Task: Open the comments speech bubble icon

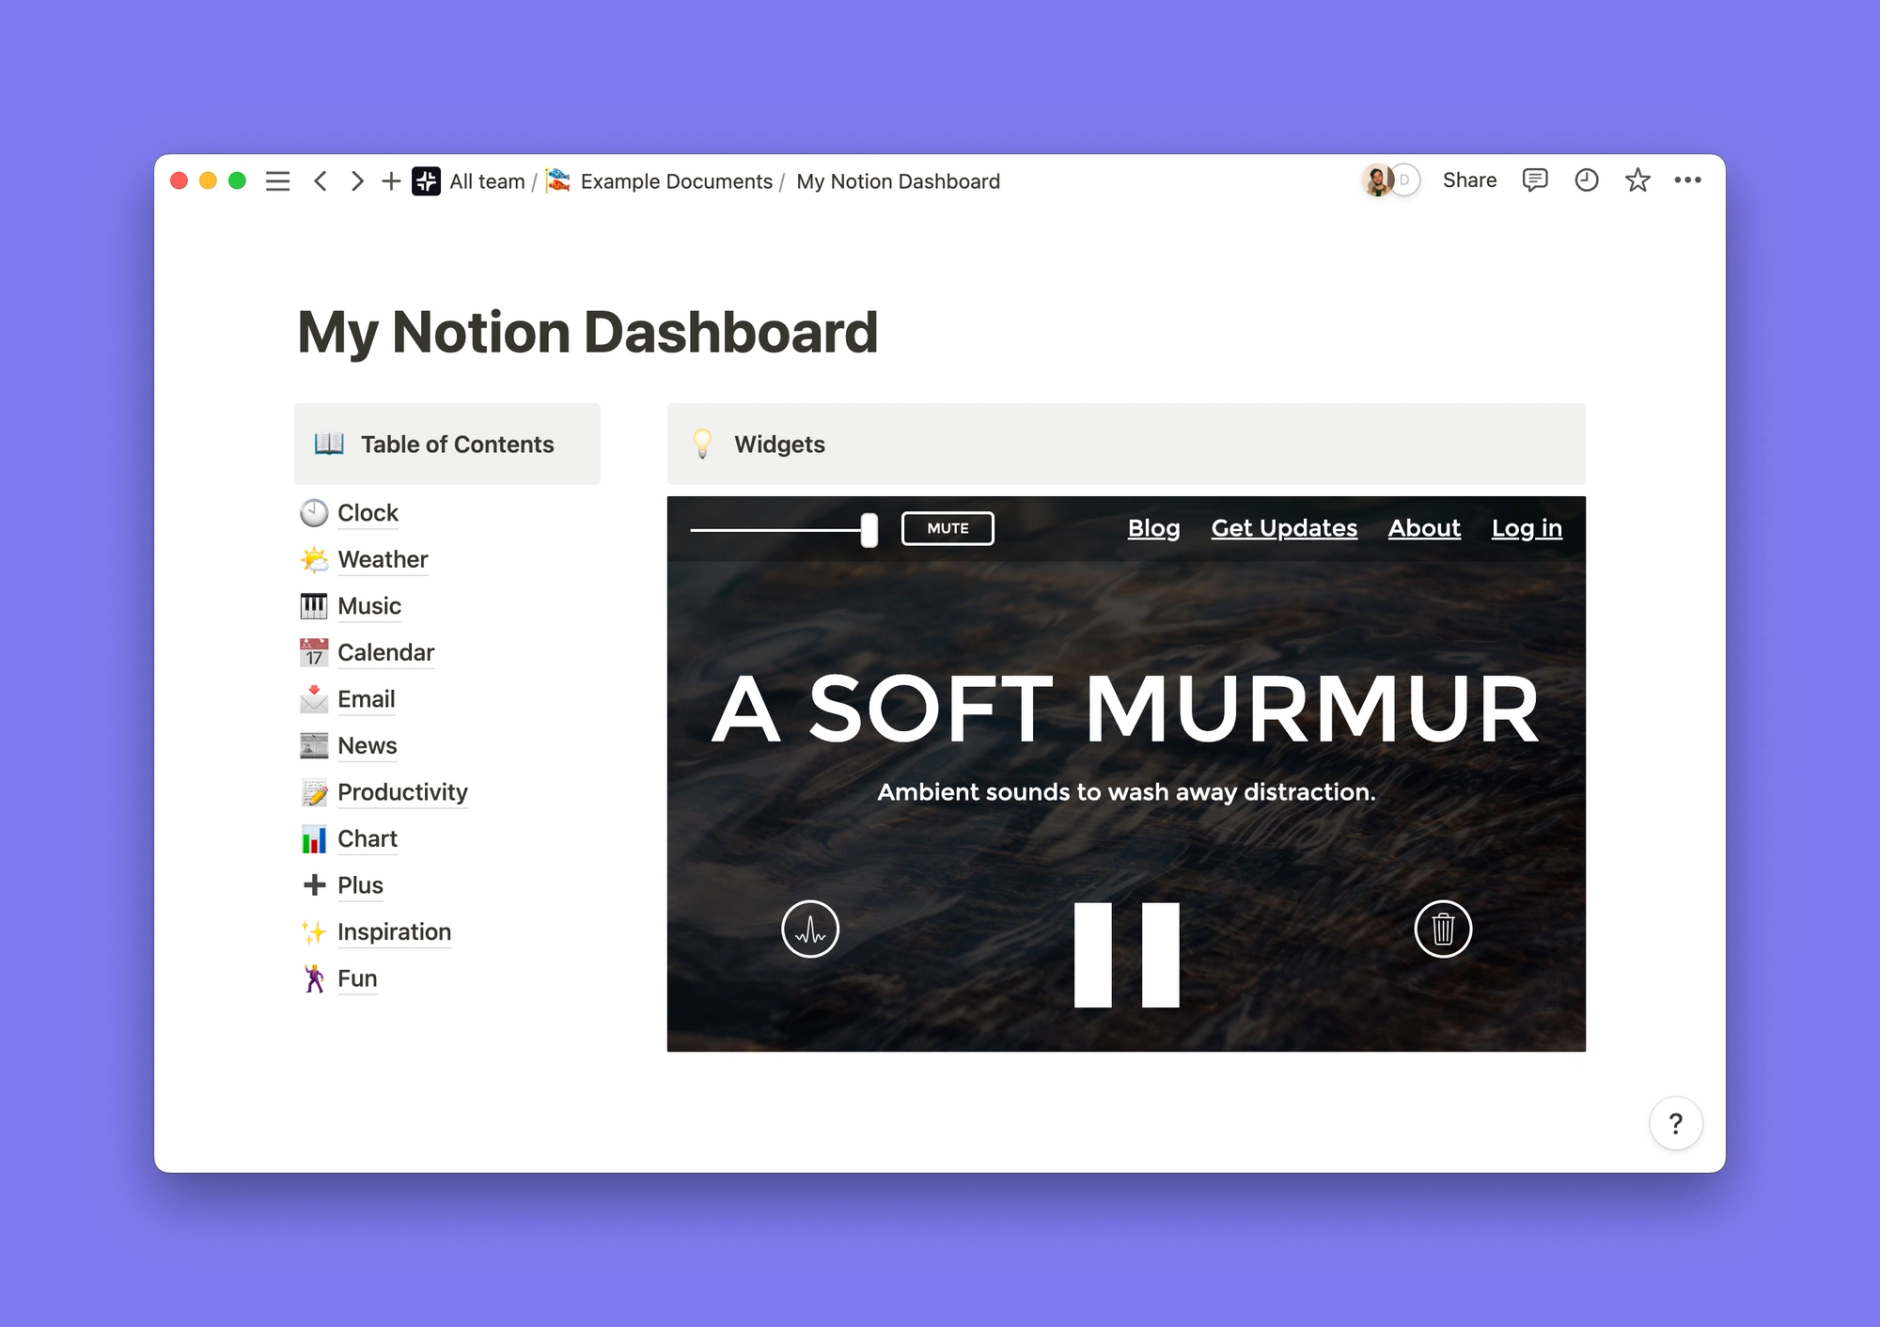Action: [1535, 180]
